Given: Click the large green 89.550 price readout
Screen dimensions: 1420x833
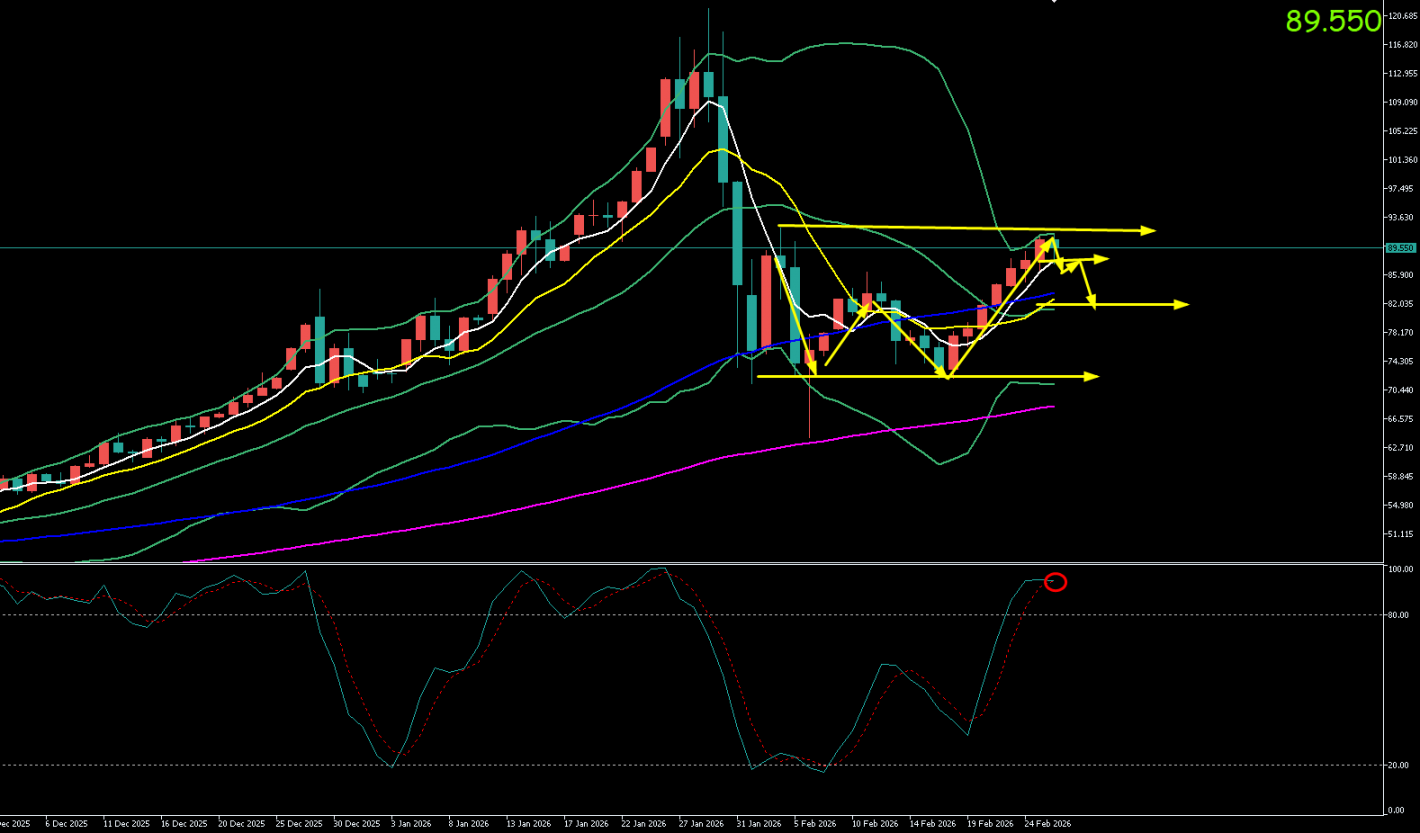Looking at the screenshot, I should [1332, 22].
